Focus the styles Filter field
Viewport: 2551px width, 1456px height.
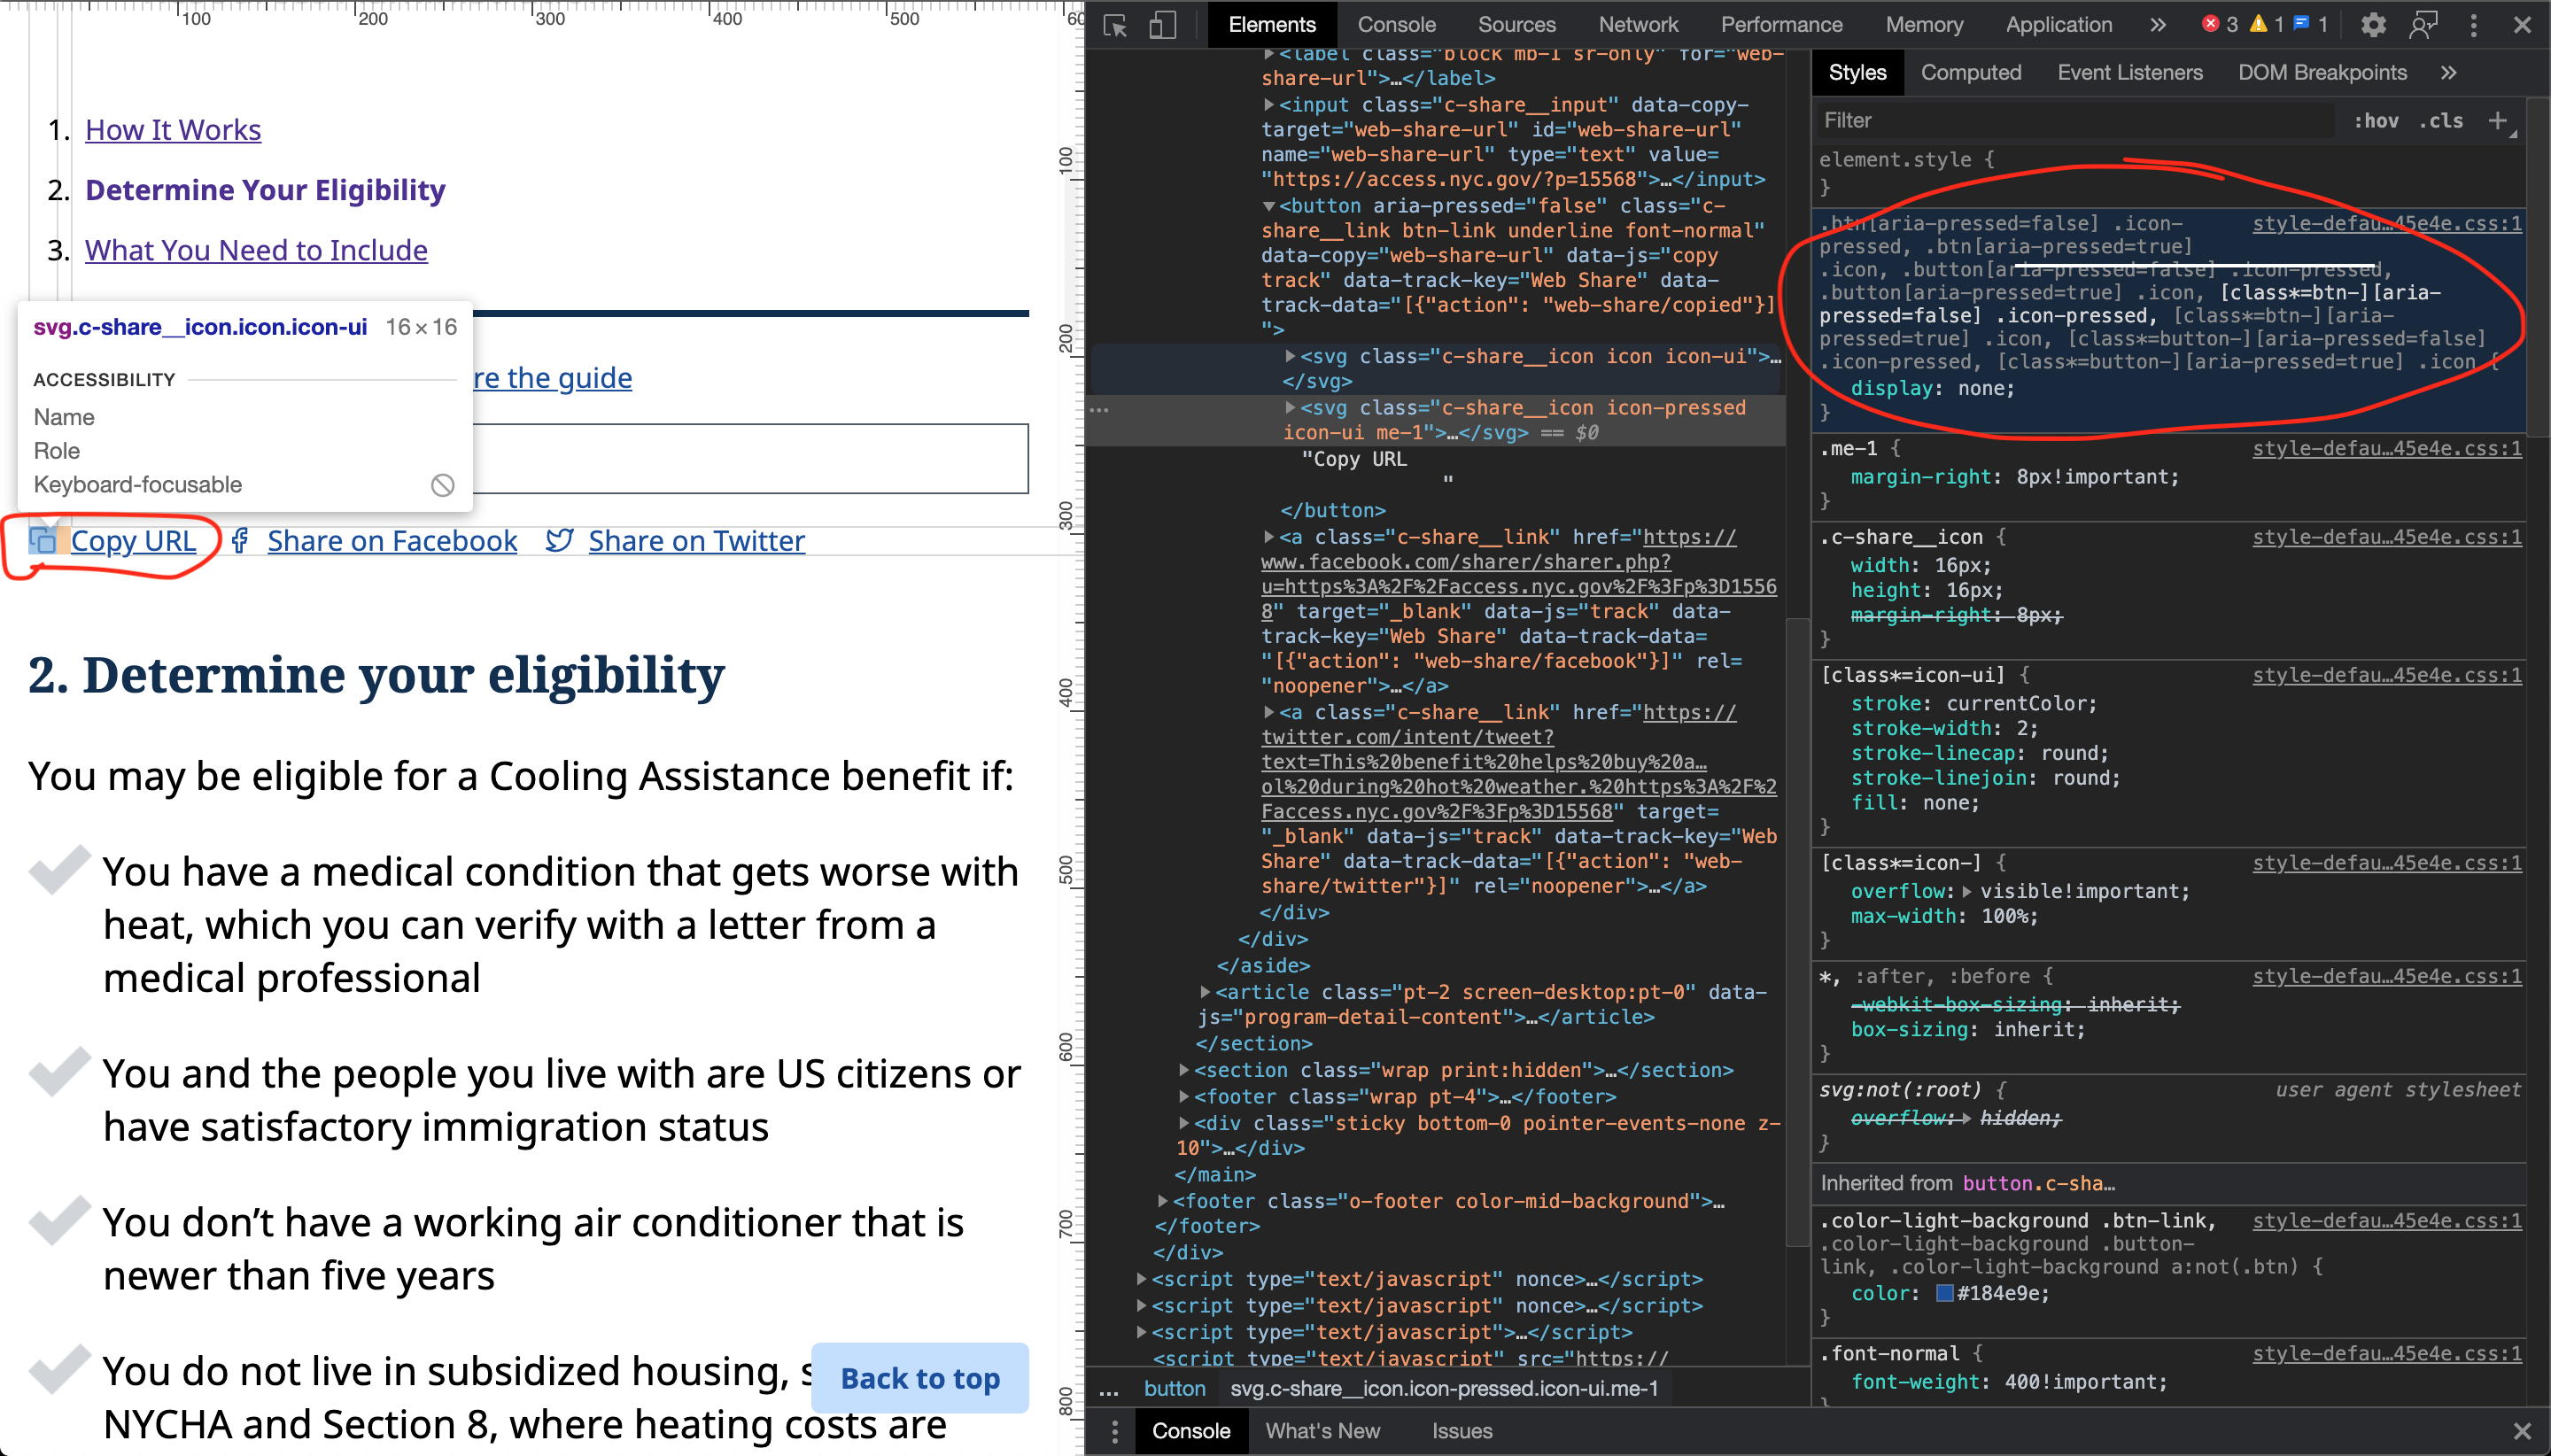pyautogui.click(x=2075, y=121)
